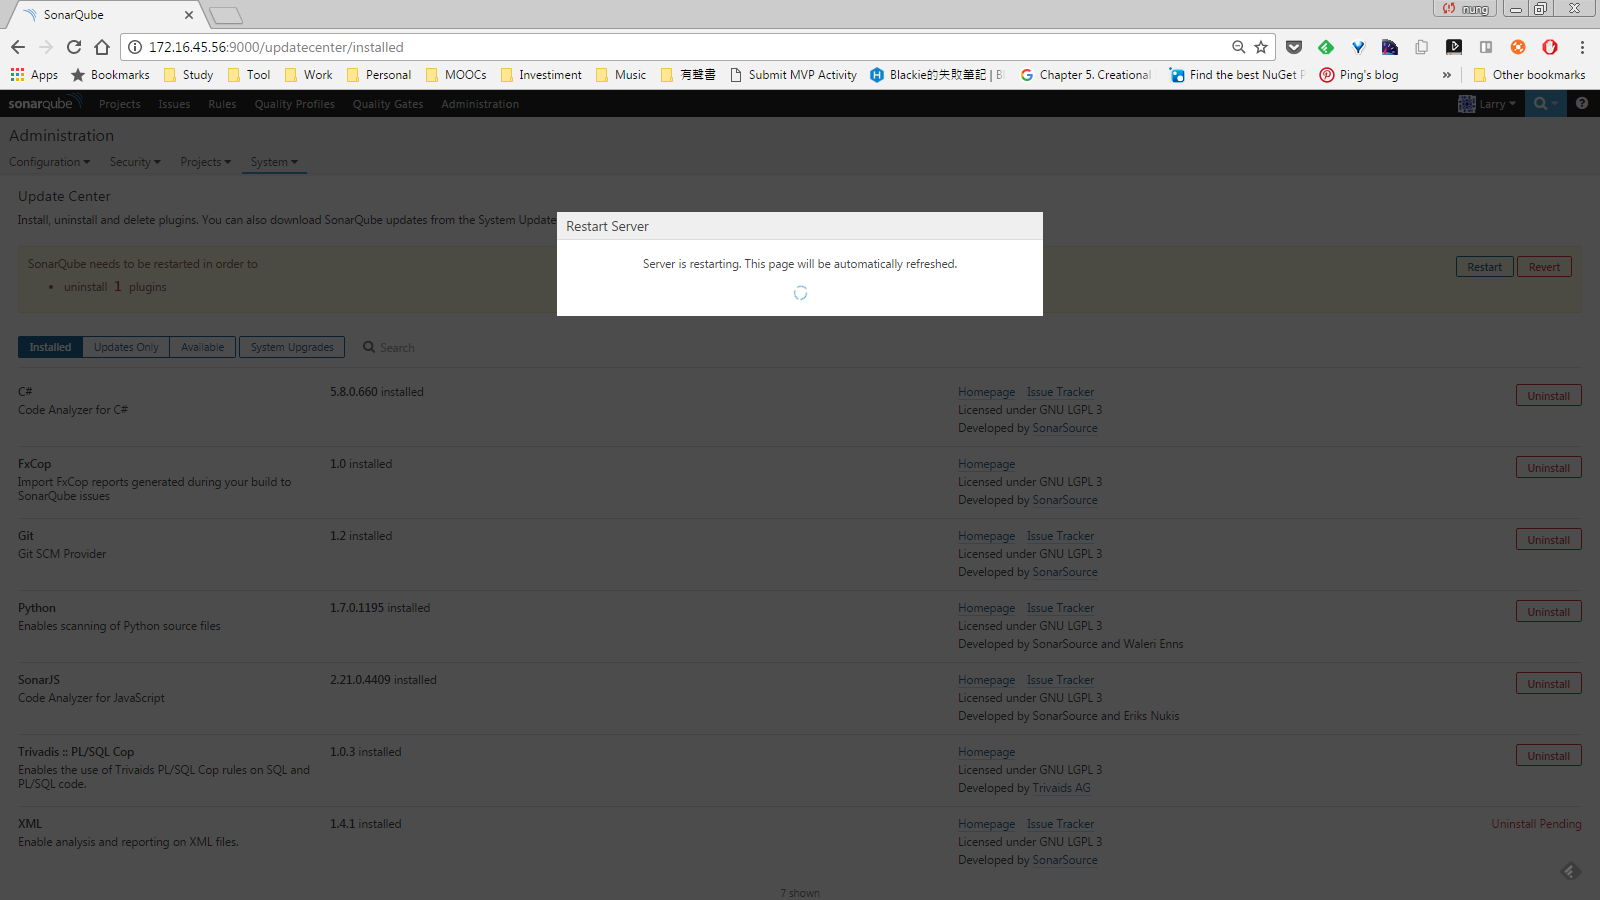The height and width of the screenshot is (900, 1600).
Task: Click the zoom magnifier icon in address bar
Action: pos(1239,47)
